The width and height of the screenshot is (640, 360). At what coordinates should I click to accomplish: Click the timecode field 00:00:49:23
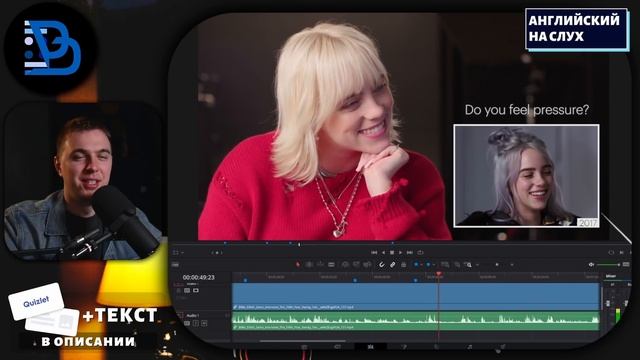[x=198, y=278]
